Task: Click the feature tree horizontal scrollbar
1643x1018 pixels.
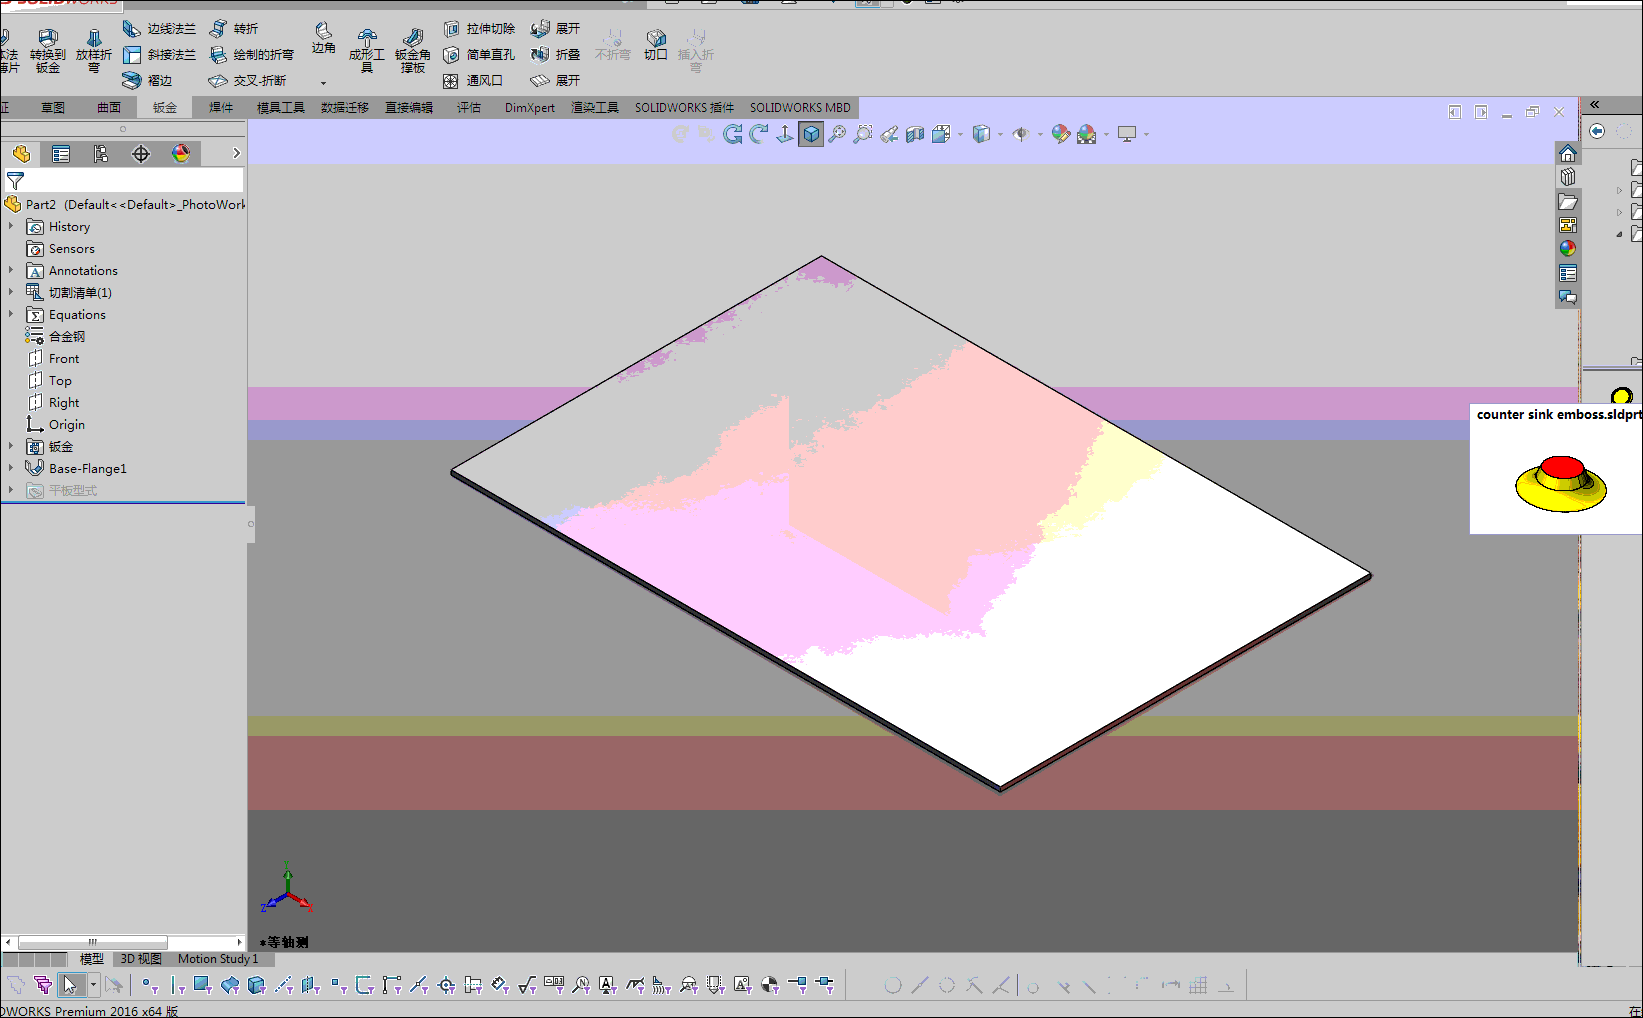Action: (x=93, y=942)
